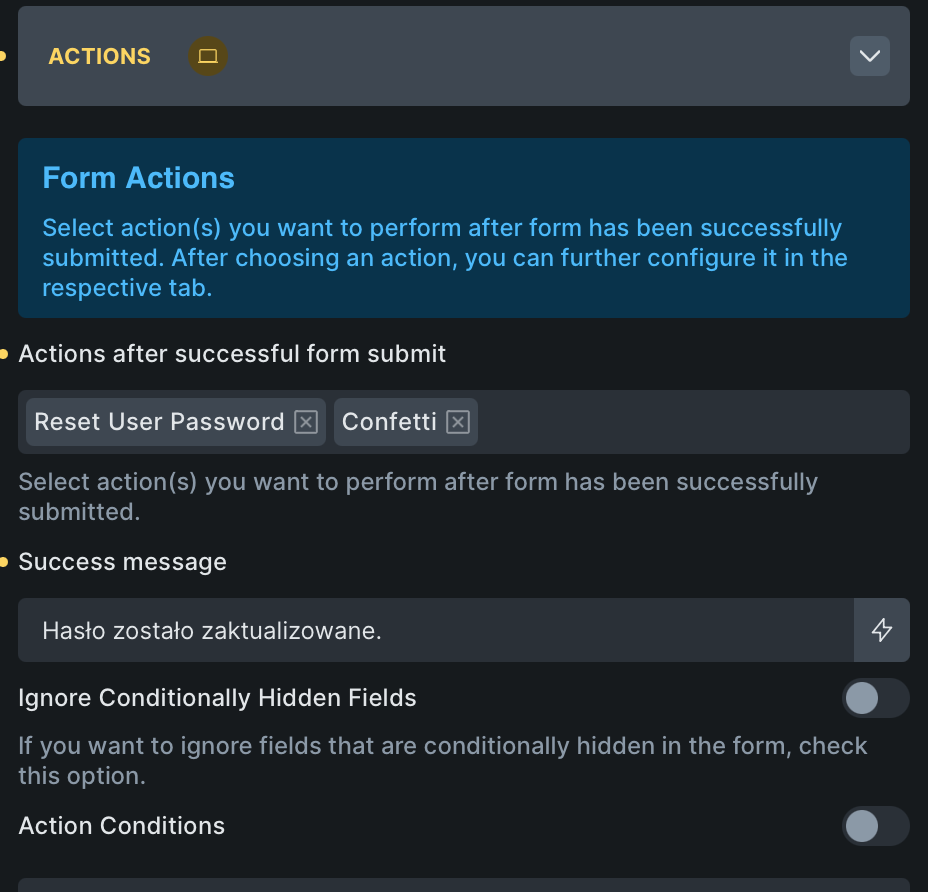Click the Form Actions info heading
This screenshot has width=928, height=892.
pyautogui.click(x=138, y=178)
